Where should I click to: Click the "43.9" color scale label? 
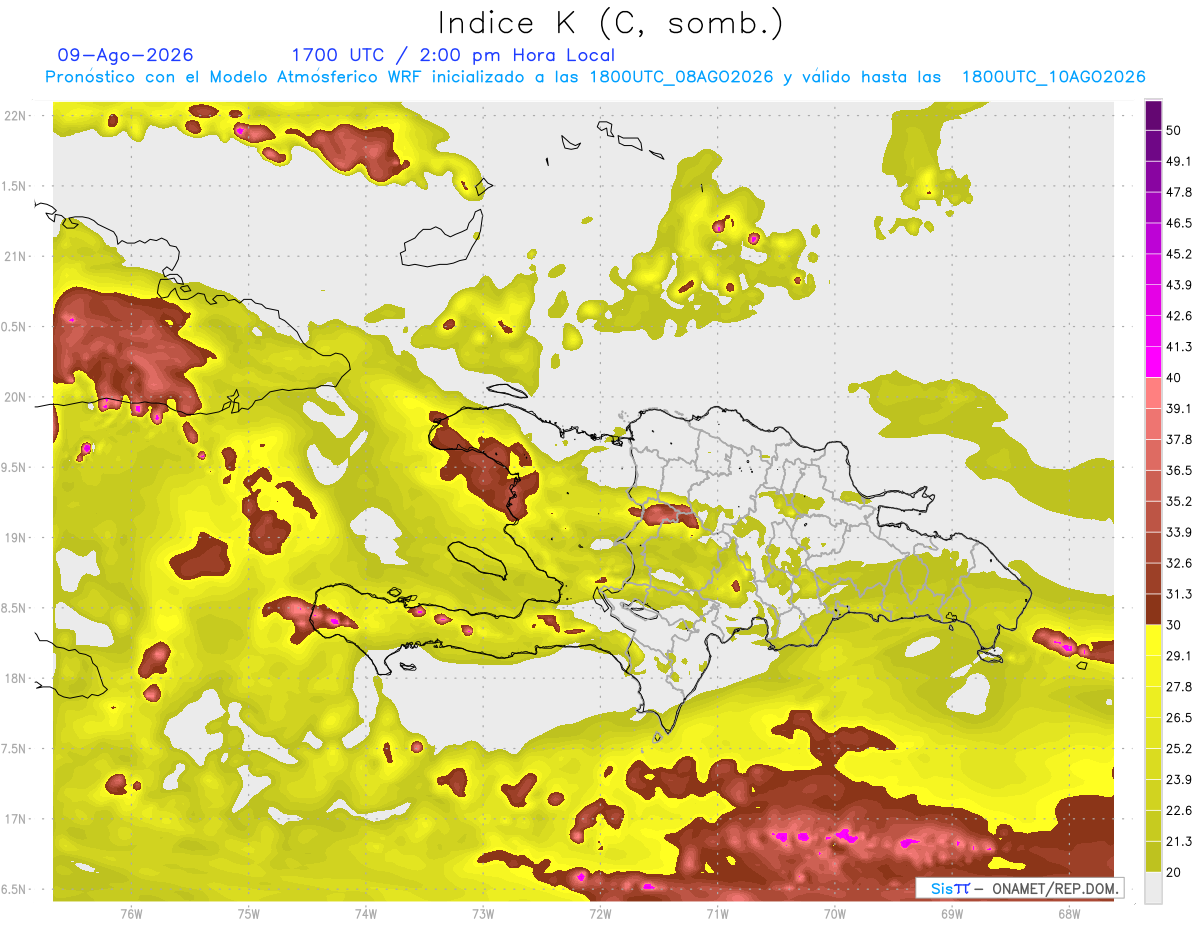(1179, 285)
